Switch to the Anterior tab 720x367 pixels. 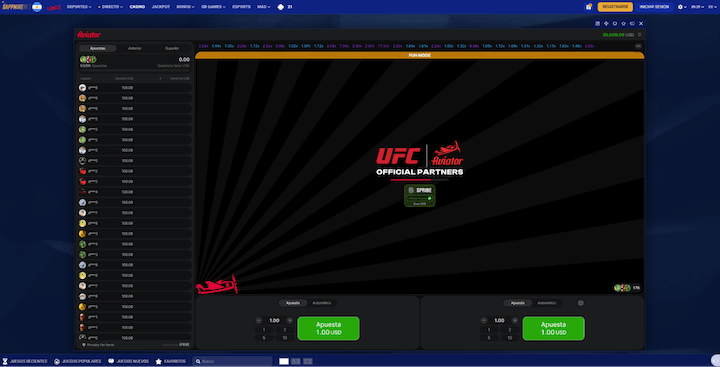pos(135,48)
